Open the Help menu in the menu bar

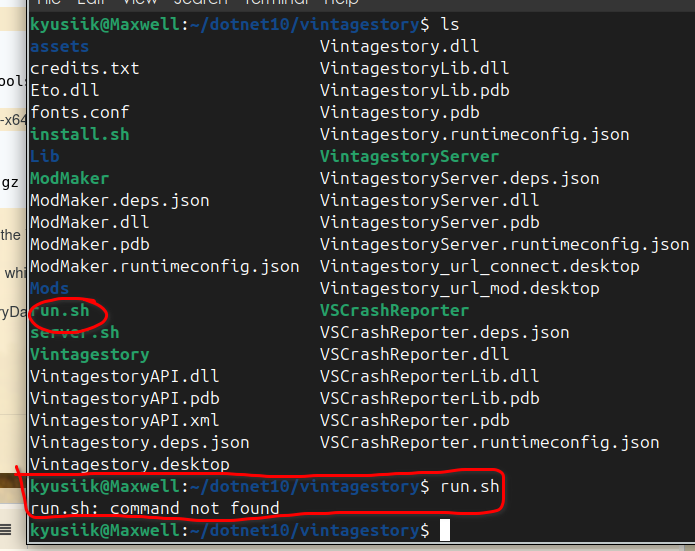[341, 3]
